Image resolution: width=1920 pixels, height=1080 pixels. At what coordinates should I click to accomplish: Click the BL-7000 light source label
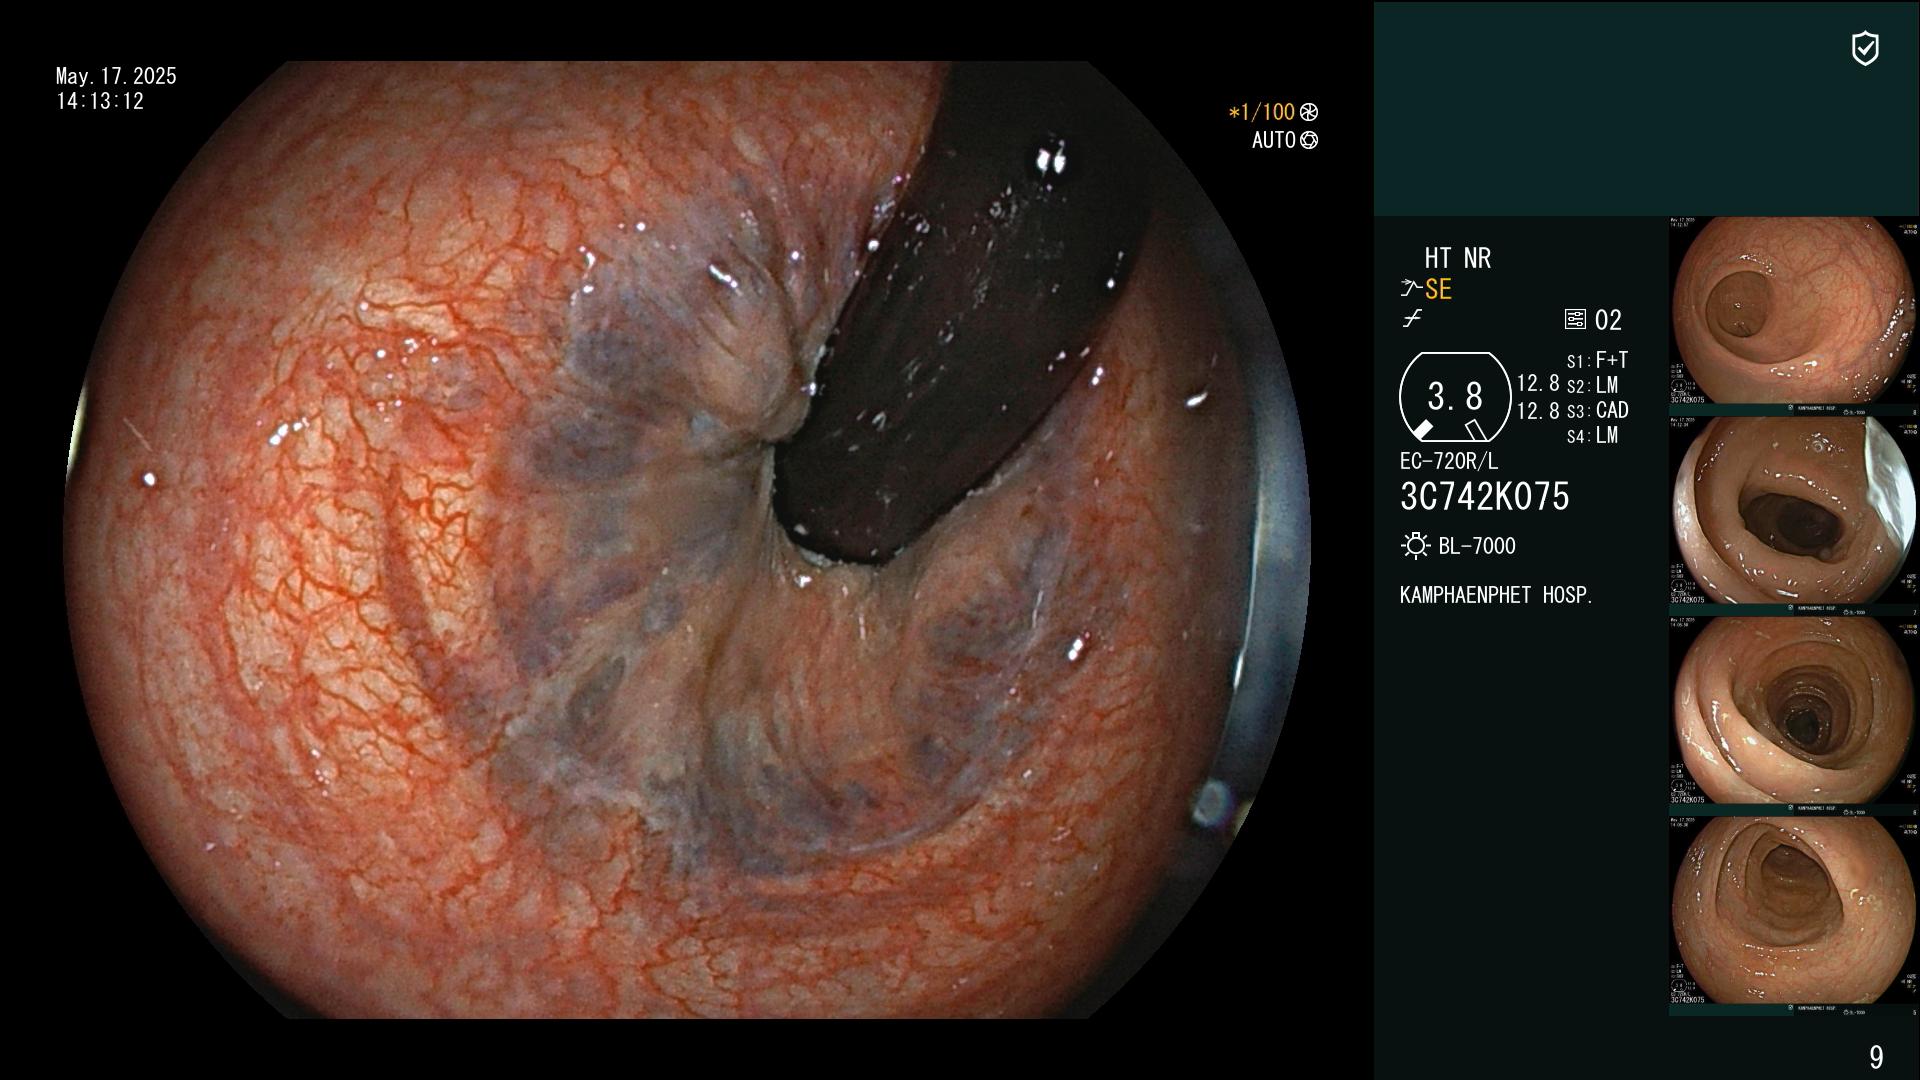click(1477, 546)
